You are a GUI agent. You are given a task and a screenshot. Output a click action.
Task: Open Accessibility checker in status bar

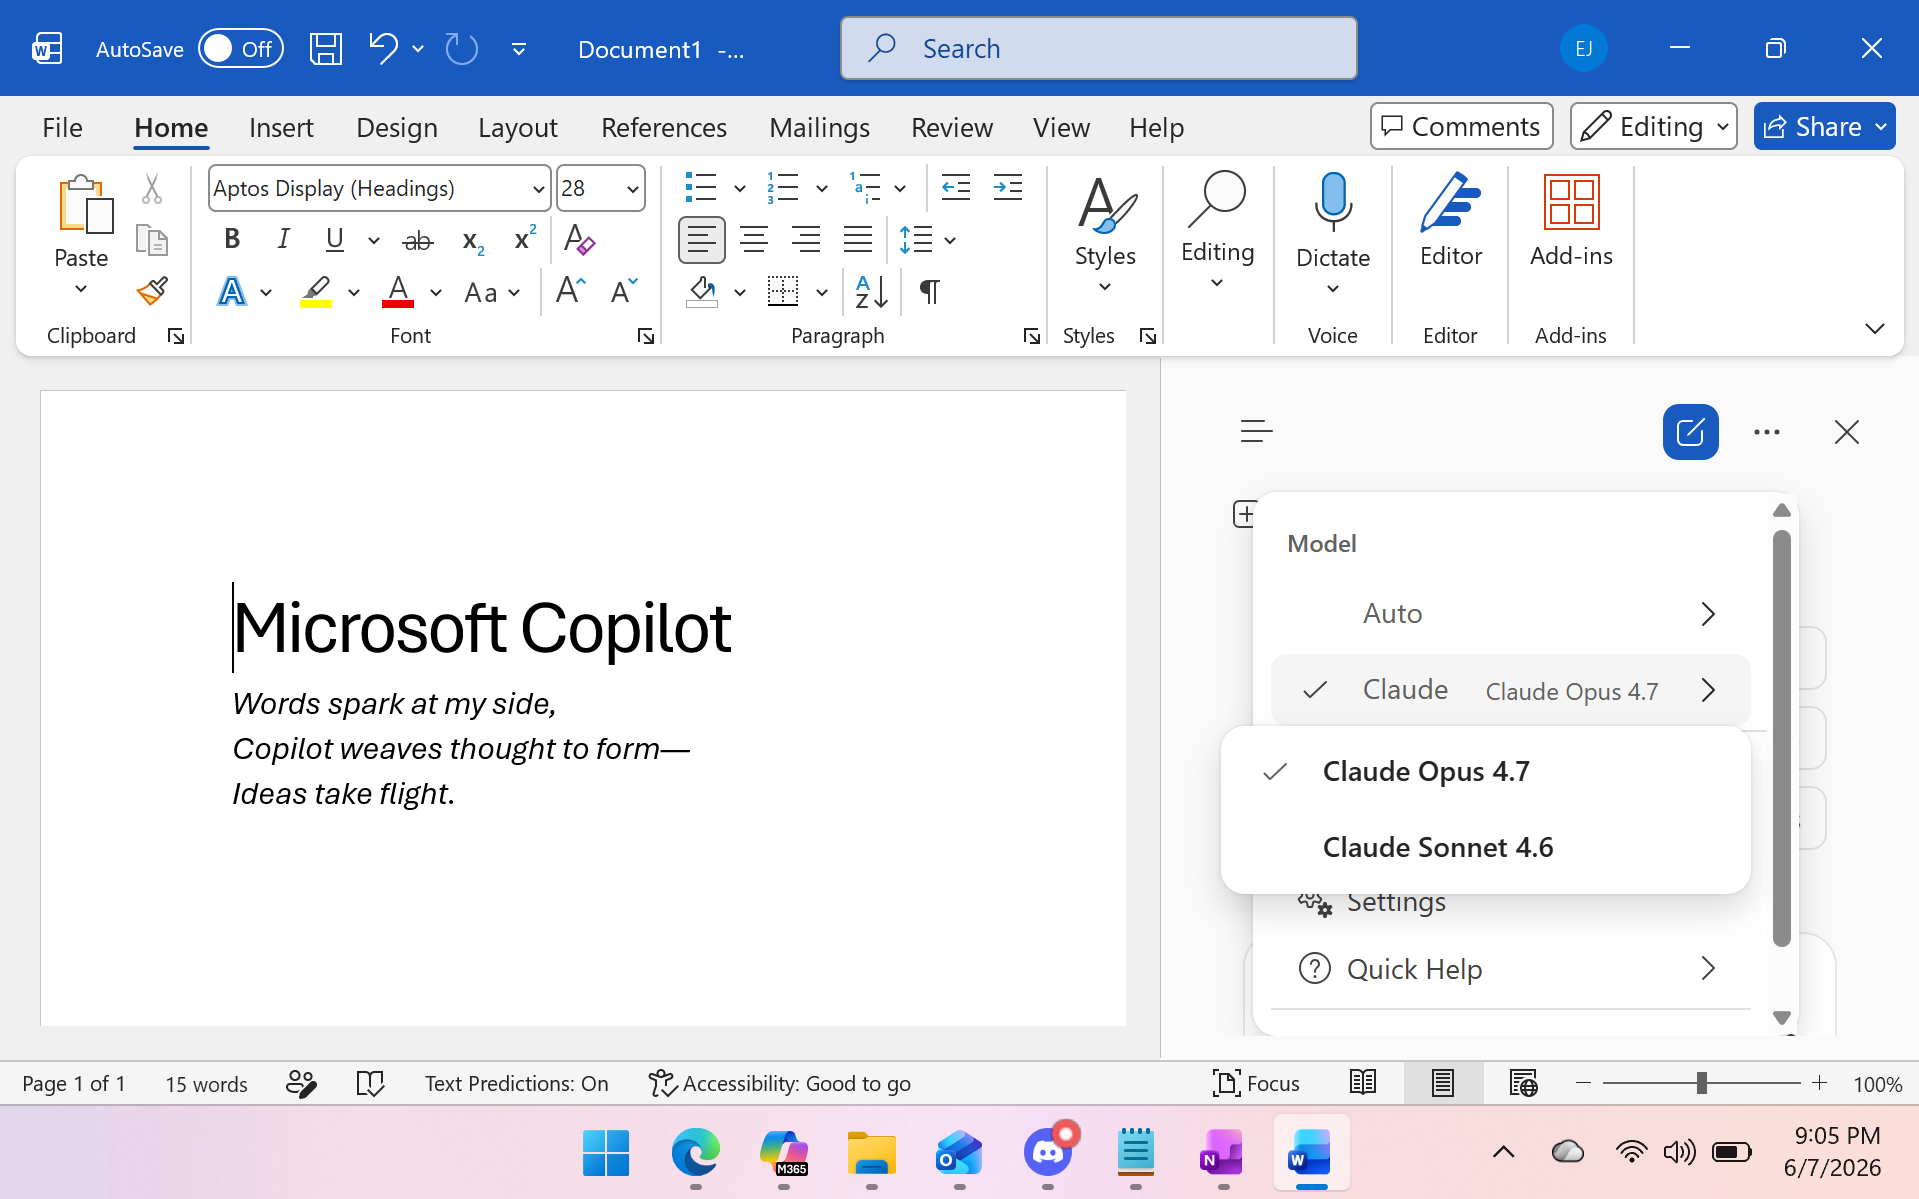[779, 1083]
